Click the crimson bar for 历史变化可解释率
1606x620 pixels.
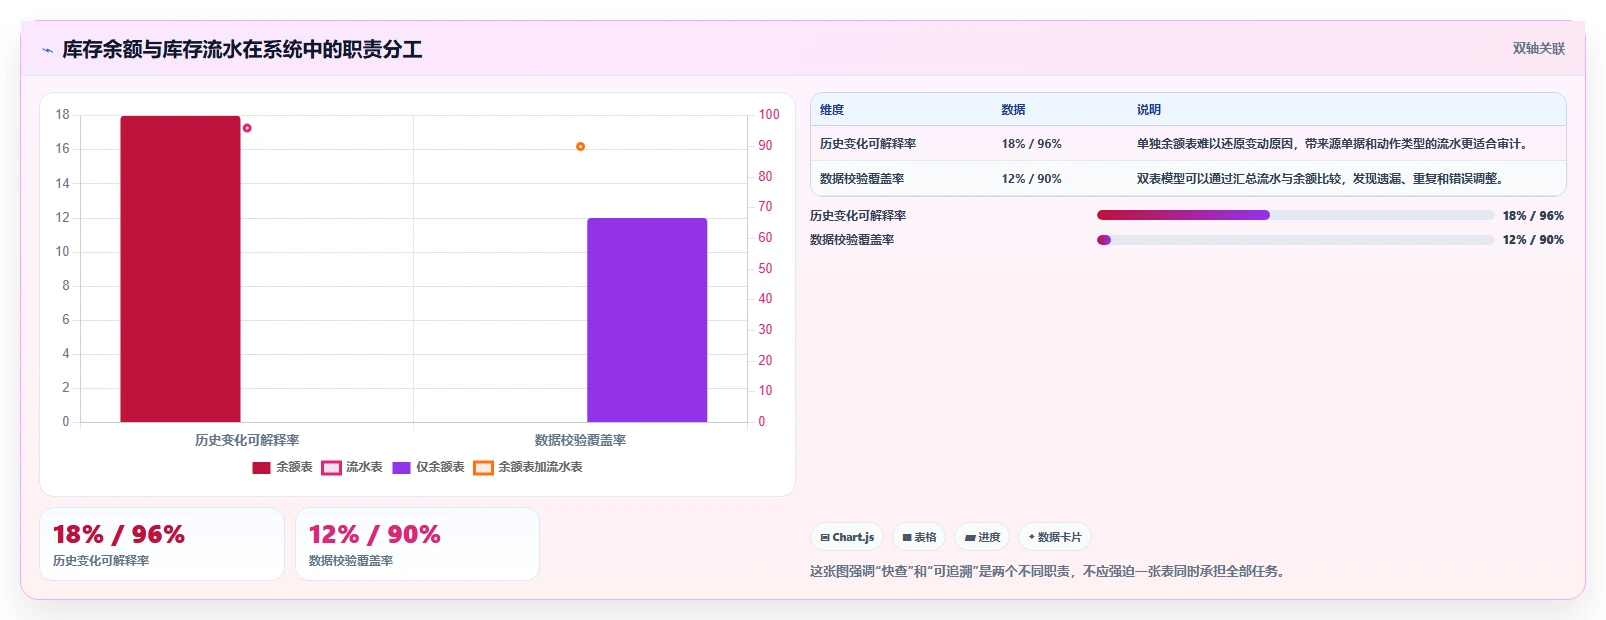click(x=180, y=269)
